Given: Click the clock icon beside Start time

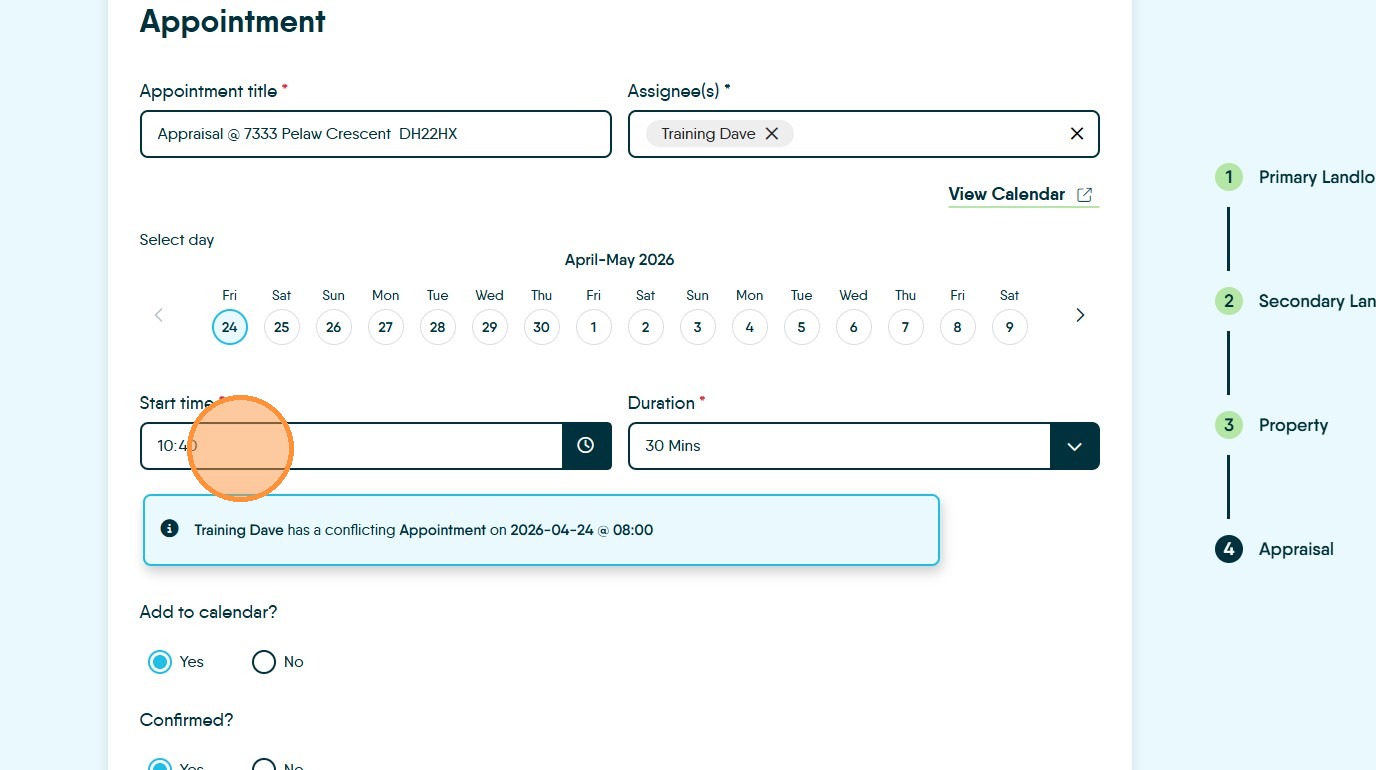Looking at the screenshot, I should coord(586,446).
